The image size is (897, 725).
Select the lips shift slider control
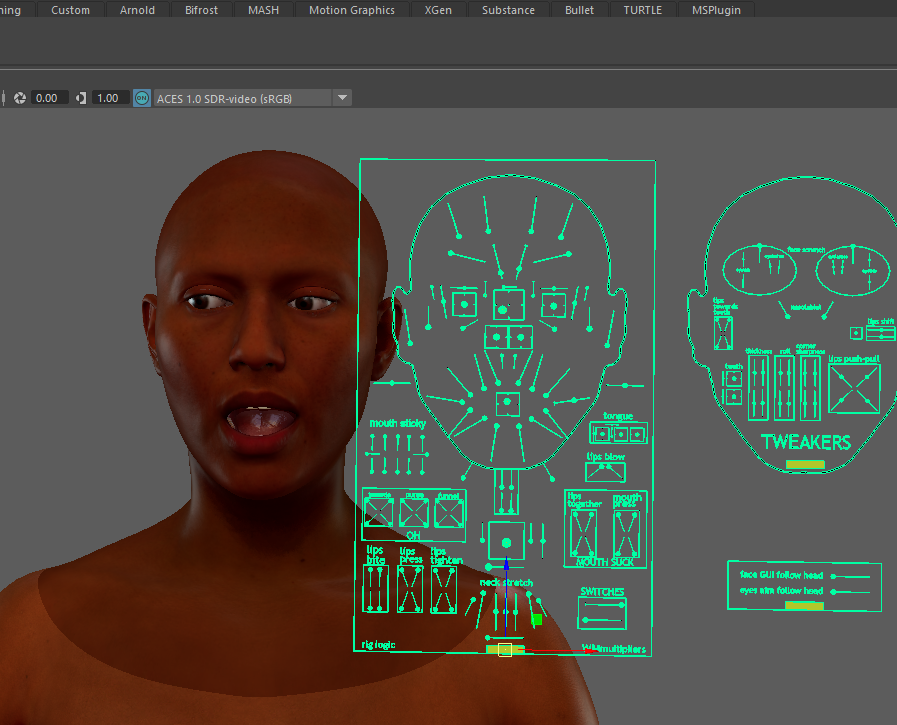pyautogui.click(x=880, y=332)
